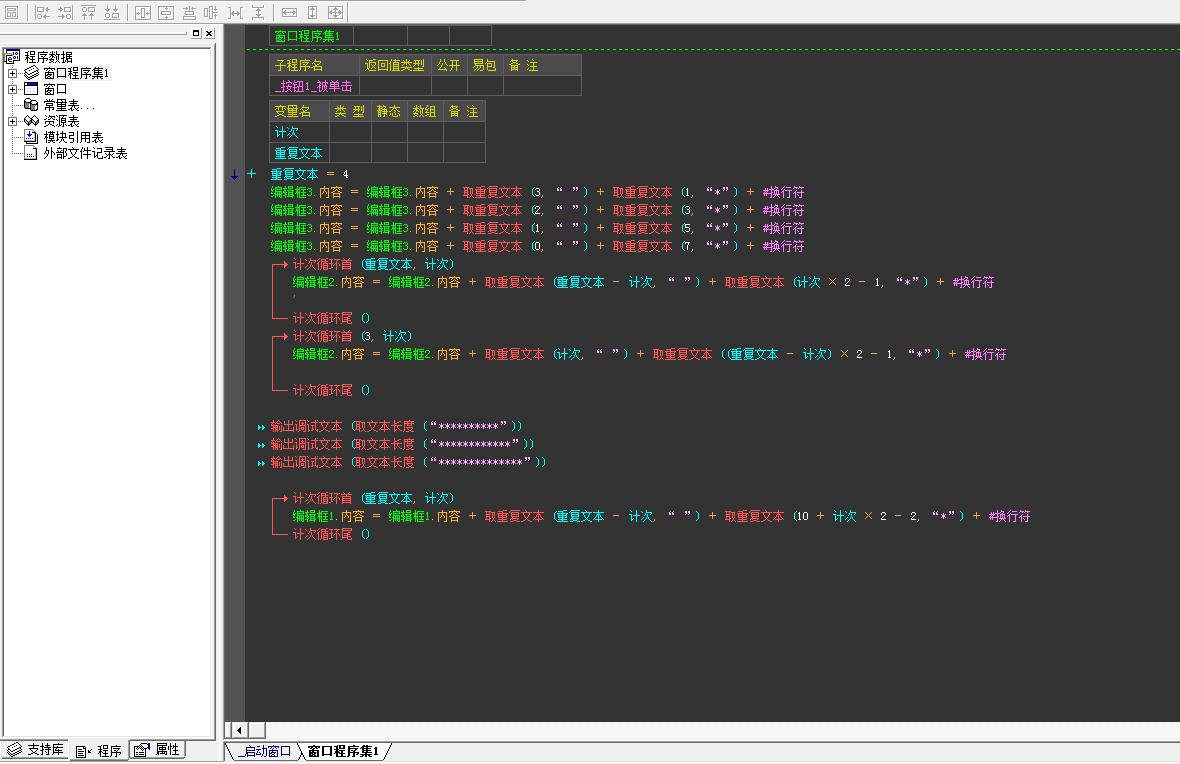Click the center horizontally icon
This screenshot has width=1180, height=764.
(x=143, y=12)
